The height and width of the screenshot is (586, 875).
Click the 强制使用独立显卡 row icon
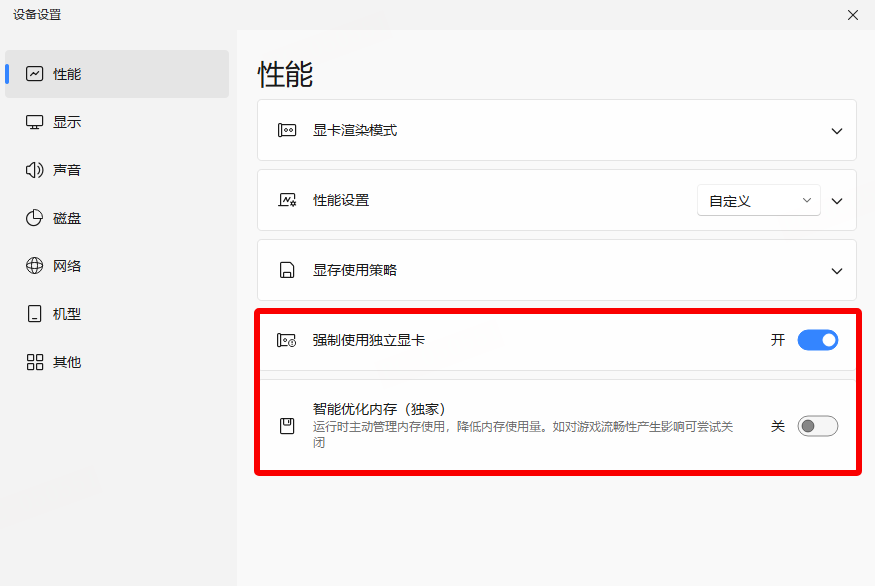287,340
